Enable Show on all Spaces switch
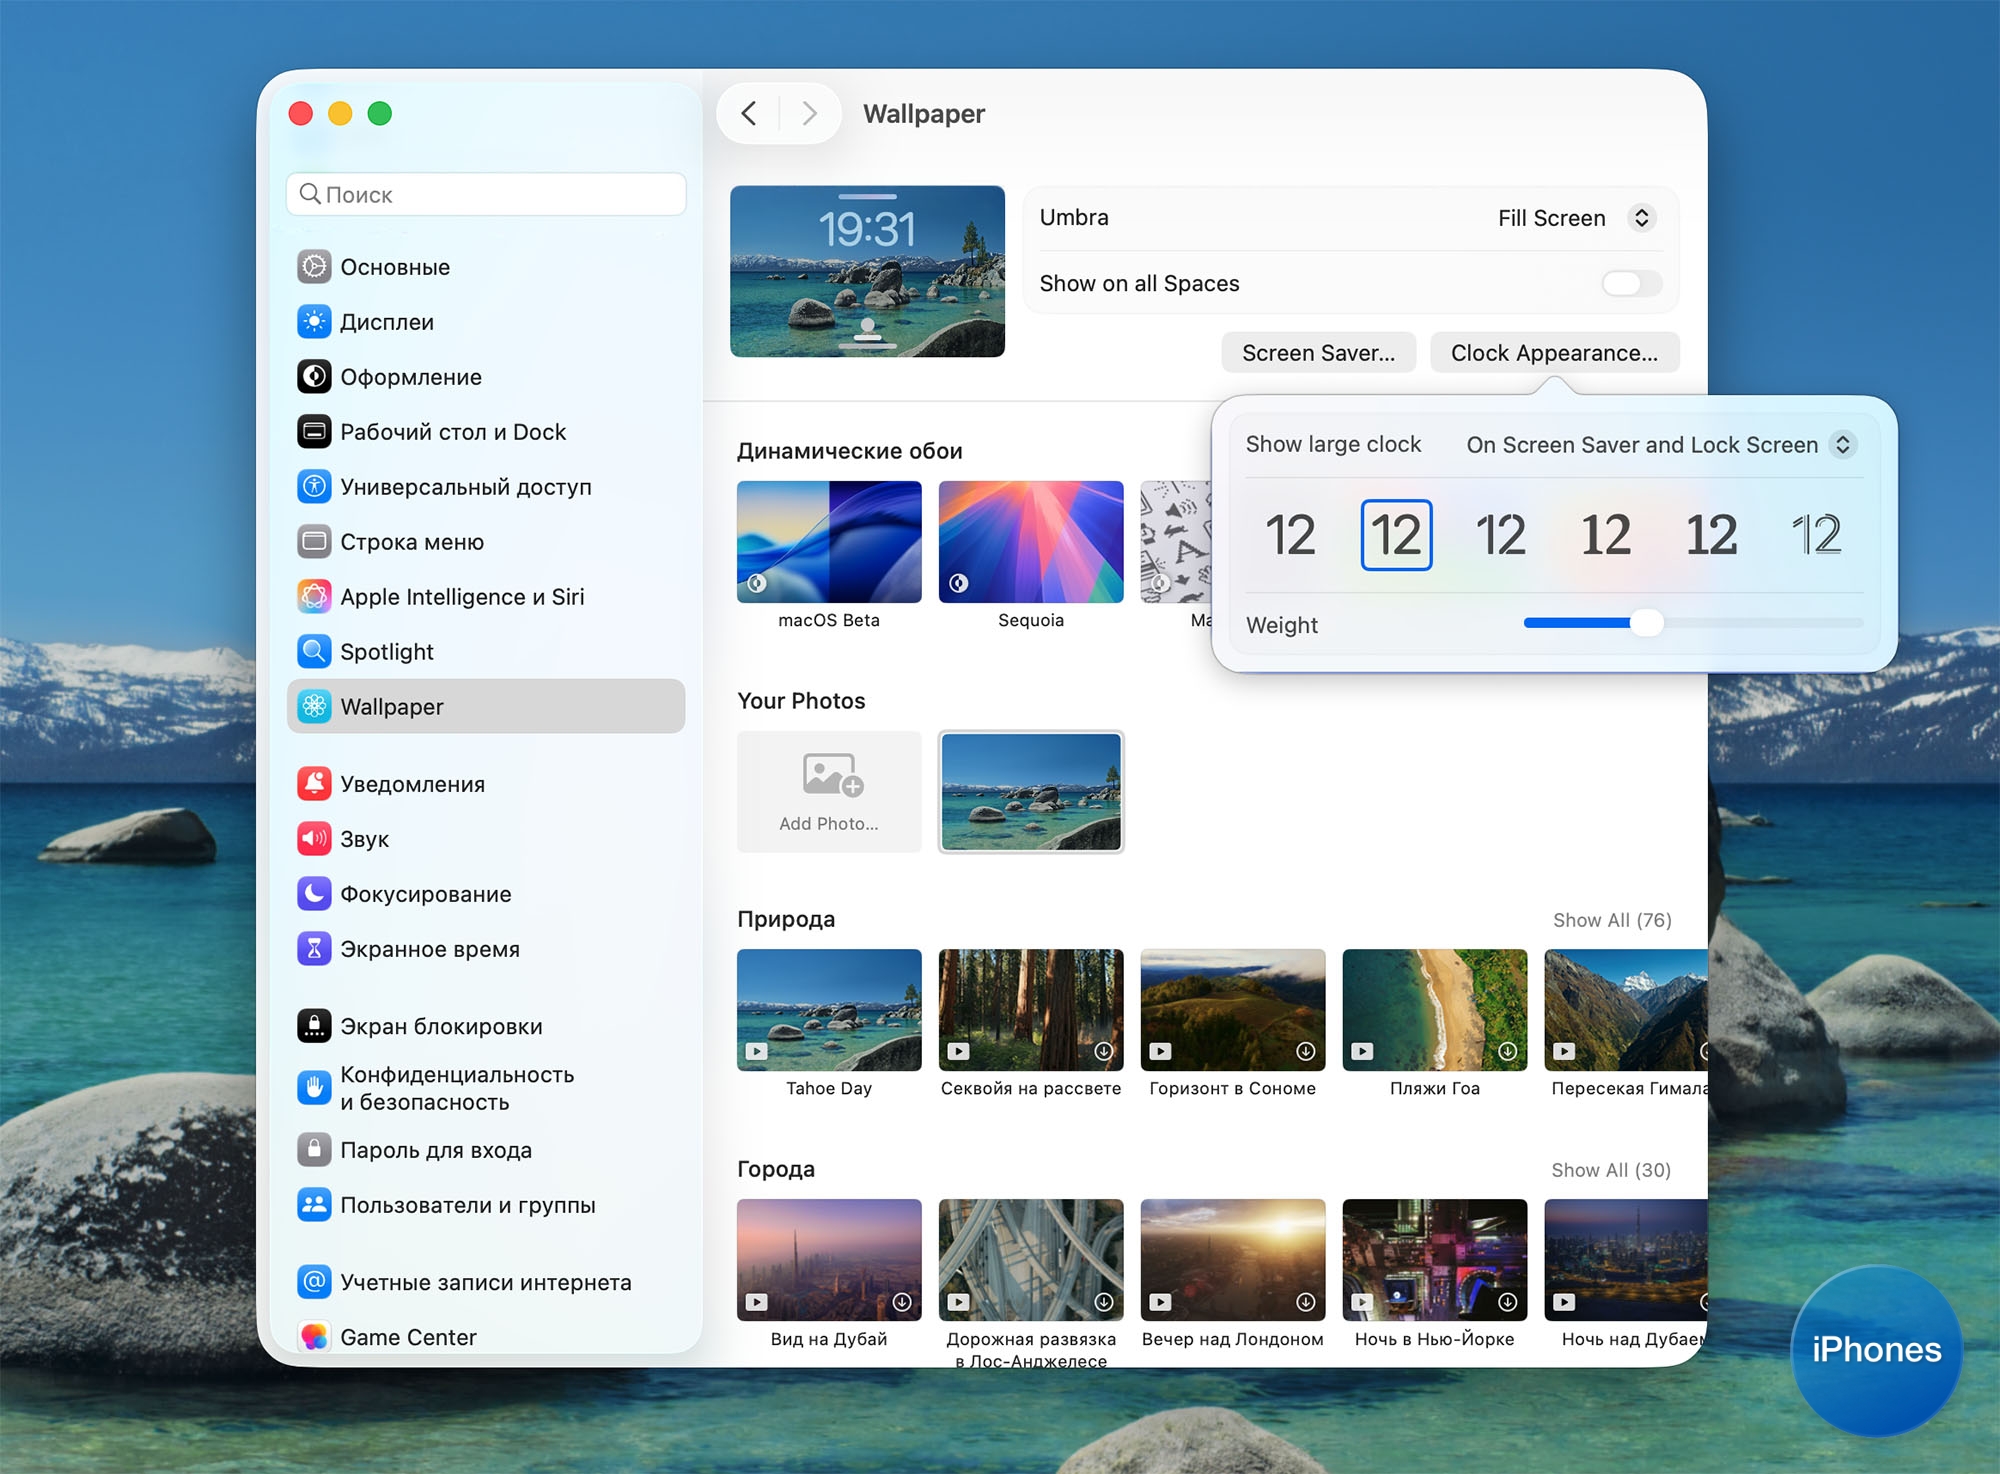 coord(1631,284)
